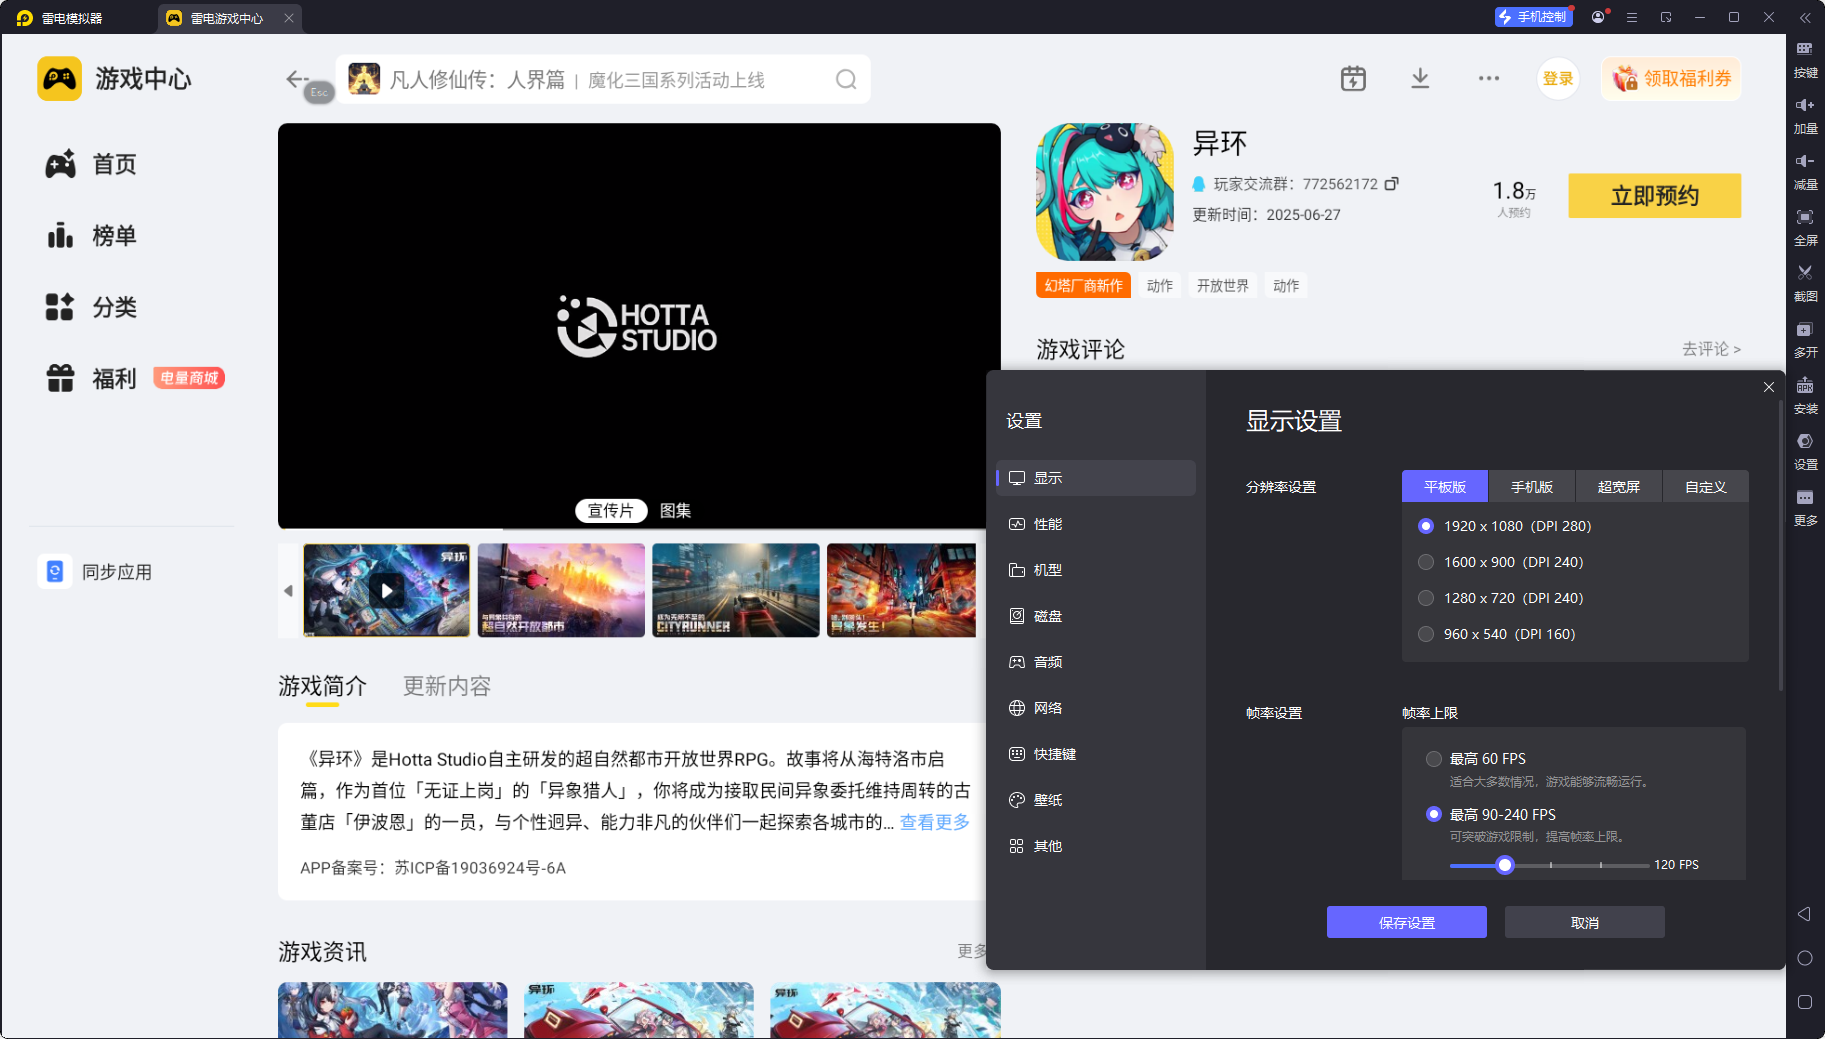This screenshot has height=1039, width=1825.
Task: Choose the 1280 x 720 resolution option
Action: tap(1426, 598)
